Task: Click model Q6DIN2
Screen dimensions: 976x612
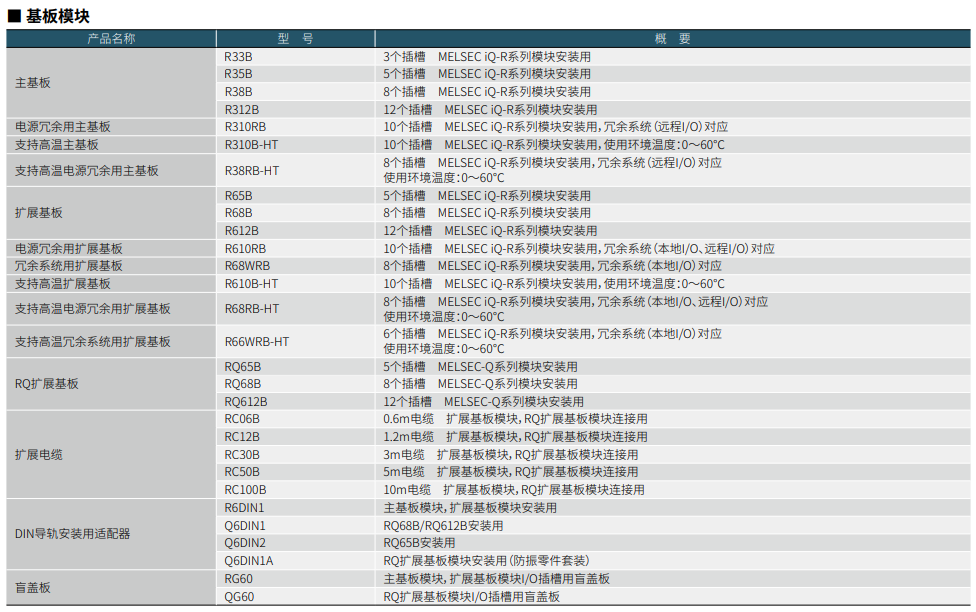Action: click(x=245, y=542)
